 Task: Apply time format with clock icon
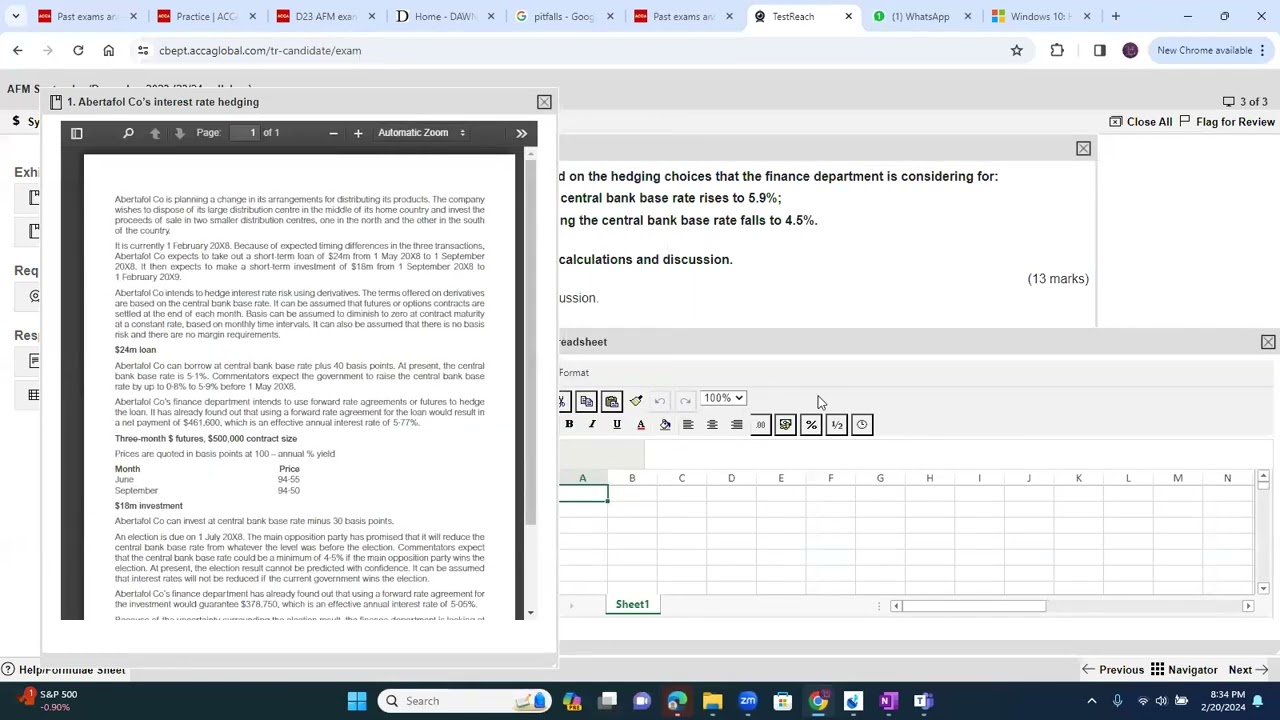pyautogui.click(x=862, y=425)
